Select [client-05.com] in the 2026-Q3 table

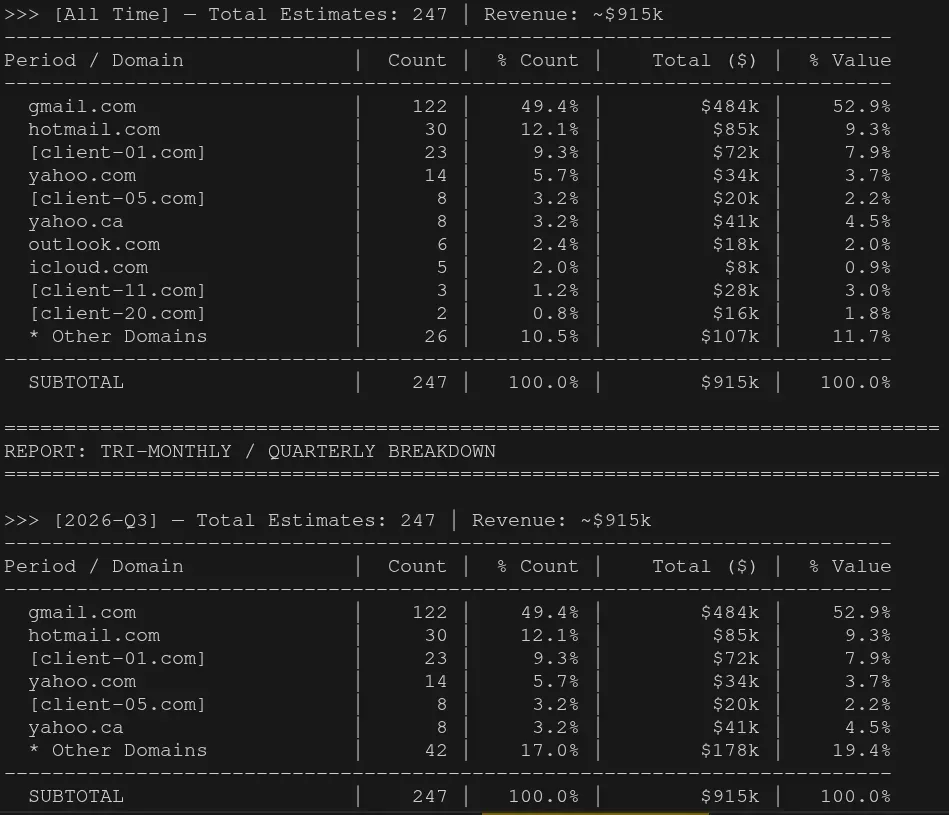(x=117, y=704)
